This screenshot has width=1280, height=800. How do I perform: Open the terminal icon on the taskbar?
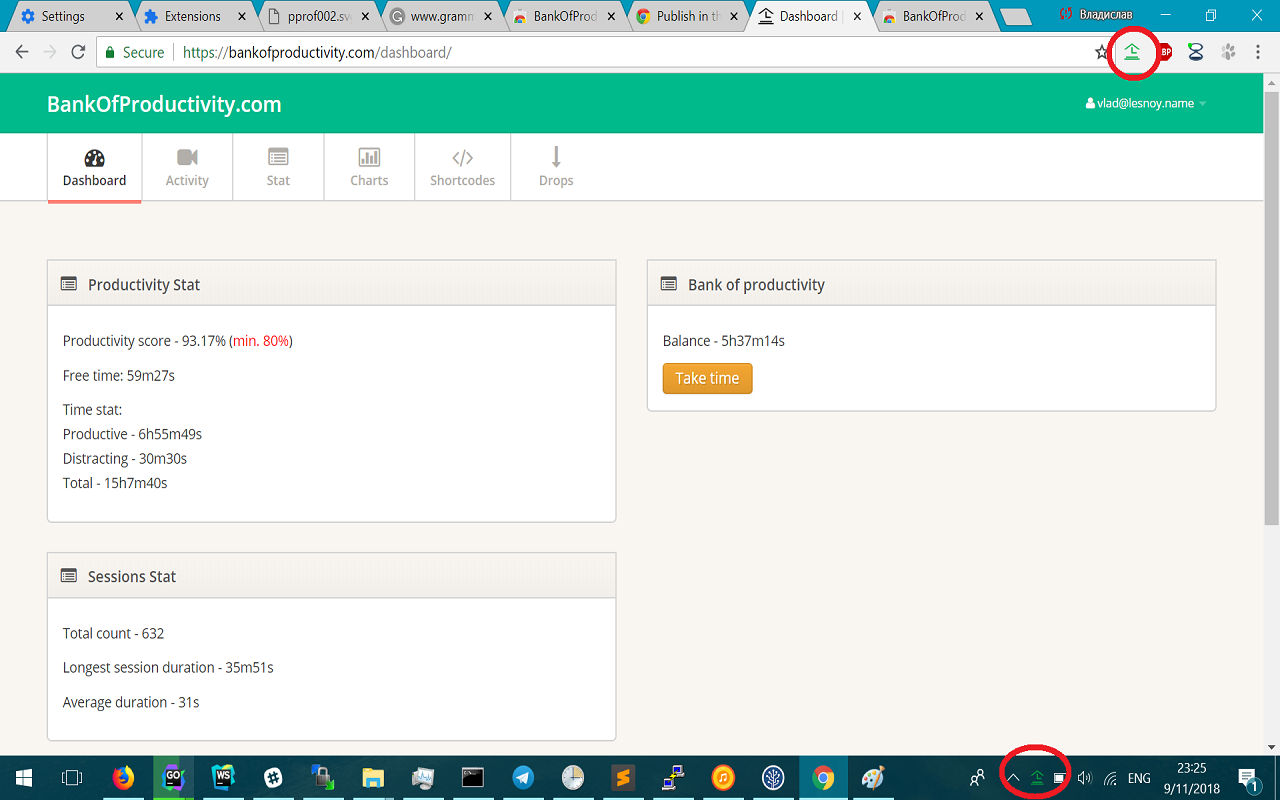coord(473,778)
